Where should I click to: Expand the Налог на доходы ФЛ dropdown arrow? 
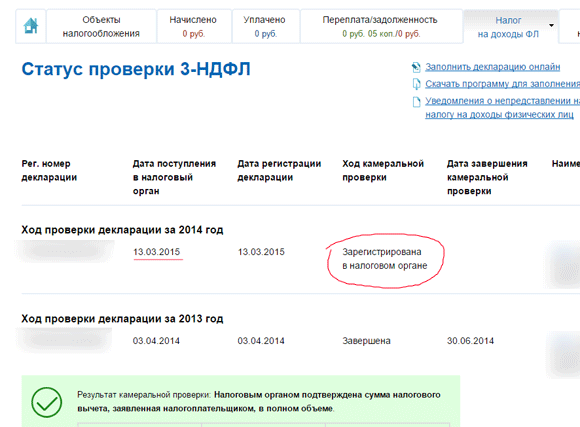[x=551, y=26]
